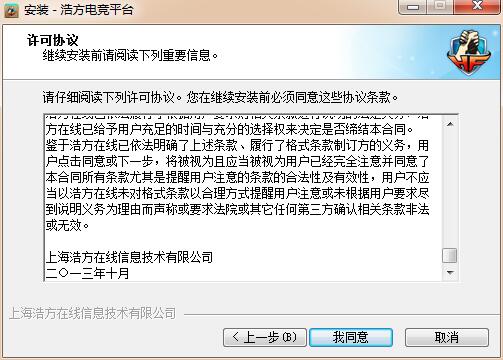
Task: Click the 继续安装前请阅读下列重要信息 subtitle
Action: coord(130,55)
